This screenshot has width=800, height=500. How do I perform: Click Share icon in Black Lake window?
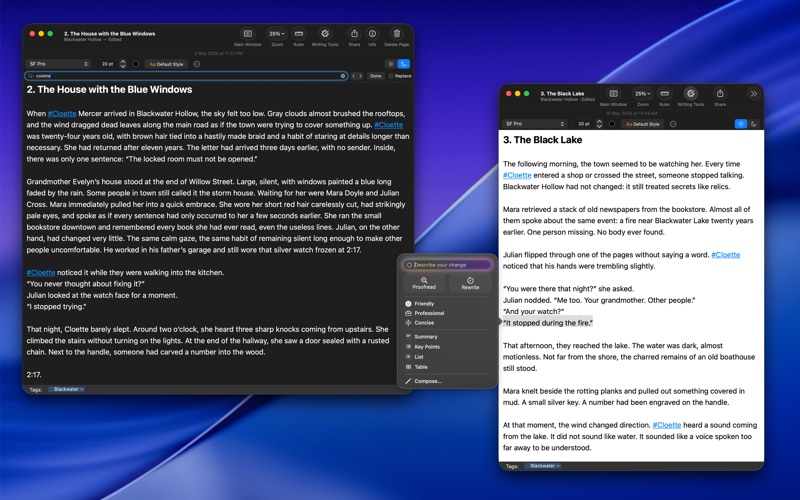click(720, 94)
